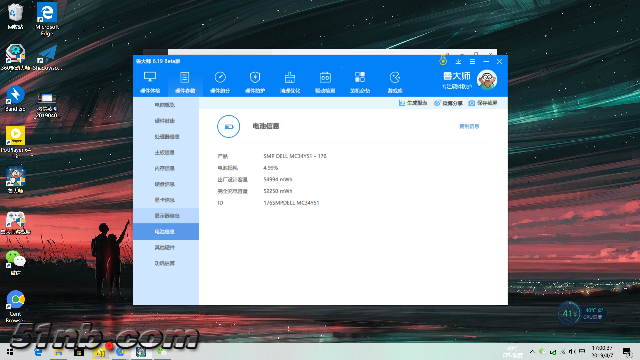The width and height of the screenshot is (640, 360).
Task: Click the battery wear value "4.99%"
Action: tap(271, 168)
